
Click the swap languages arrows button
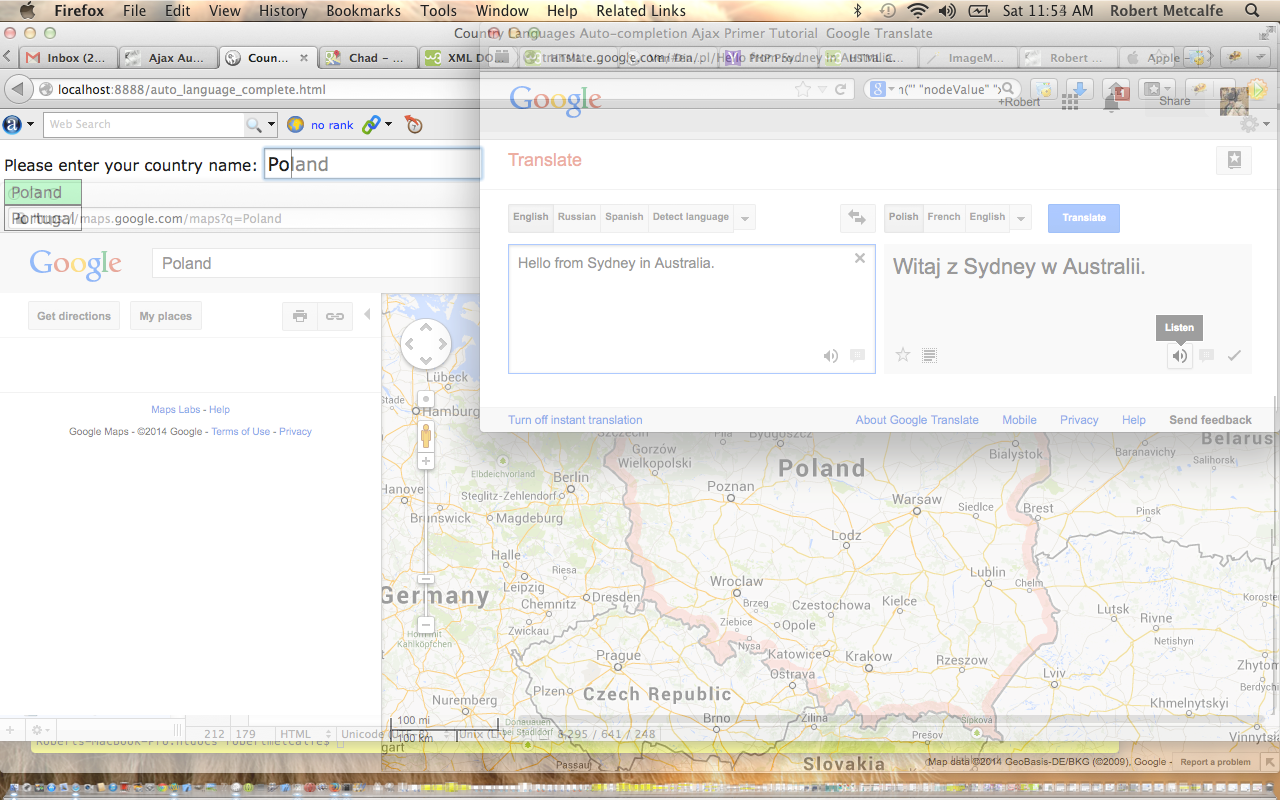point(857,217)
